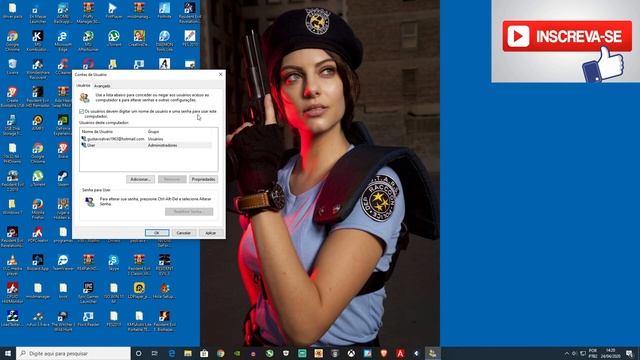
Task: Open the Steam desktop shortcut
Action: pyautogui.click(x=63, y=178)
